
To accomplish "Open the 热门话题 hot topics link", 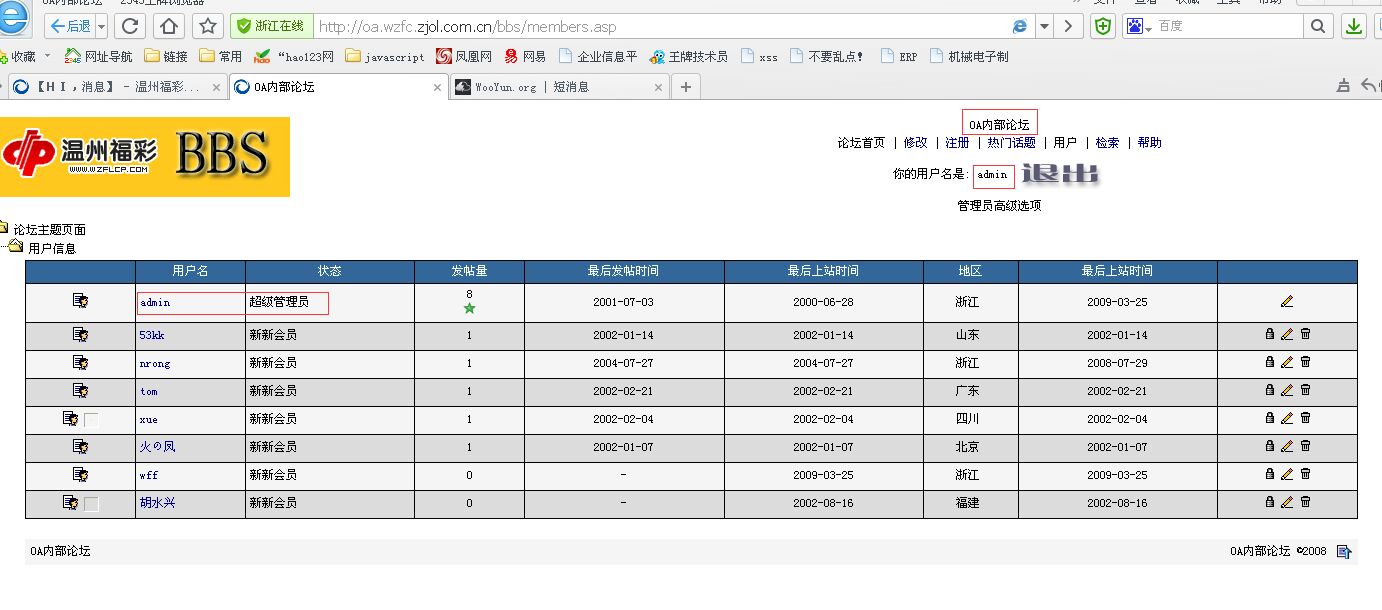I will (1011, 143).
